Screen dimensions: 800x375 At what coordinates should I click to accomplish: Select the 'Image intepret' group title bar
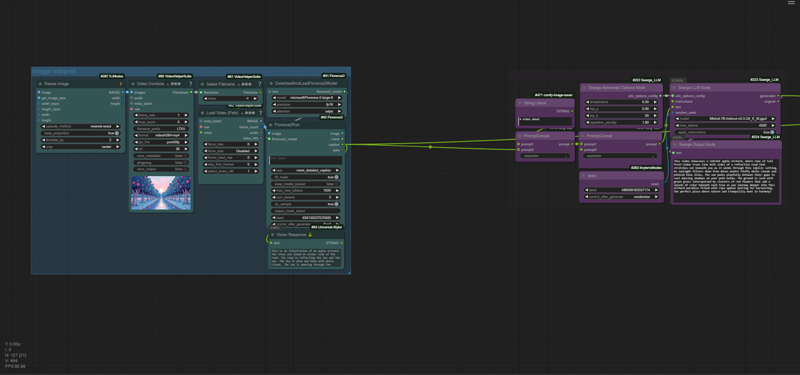(191, 71)
